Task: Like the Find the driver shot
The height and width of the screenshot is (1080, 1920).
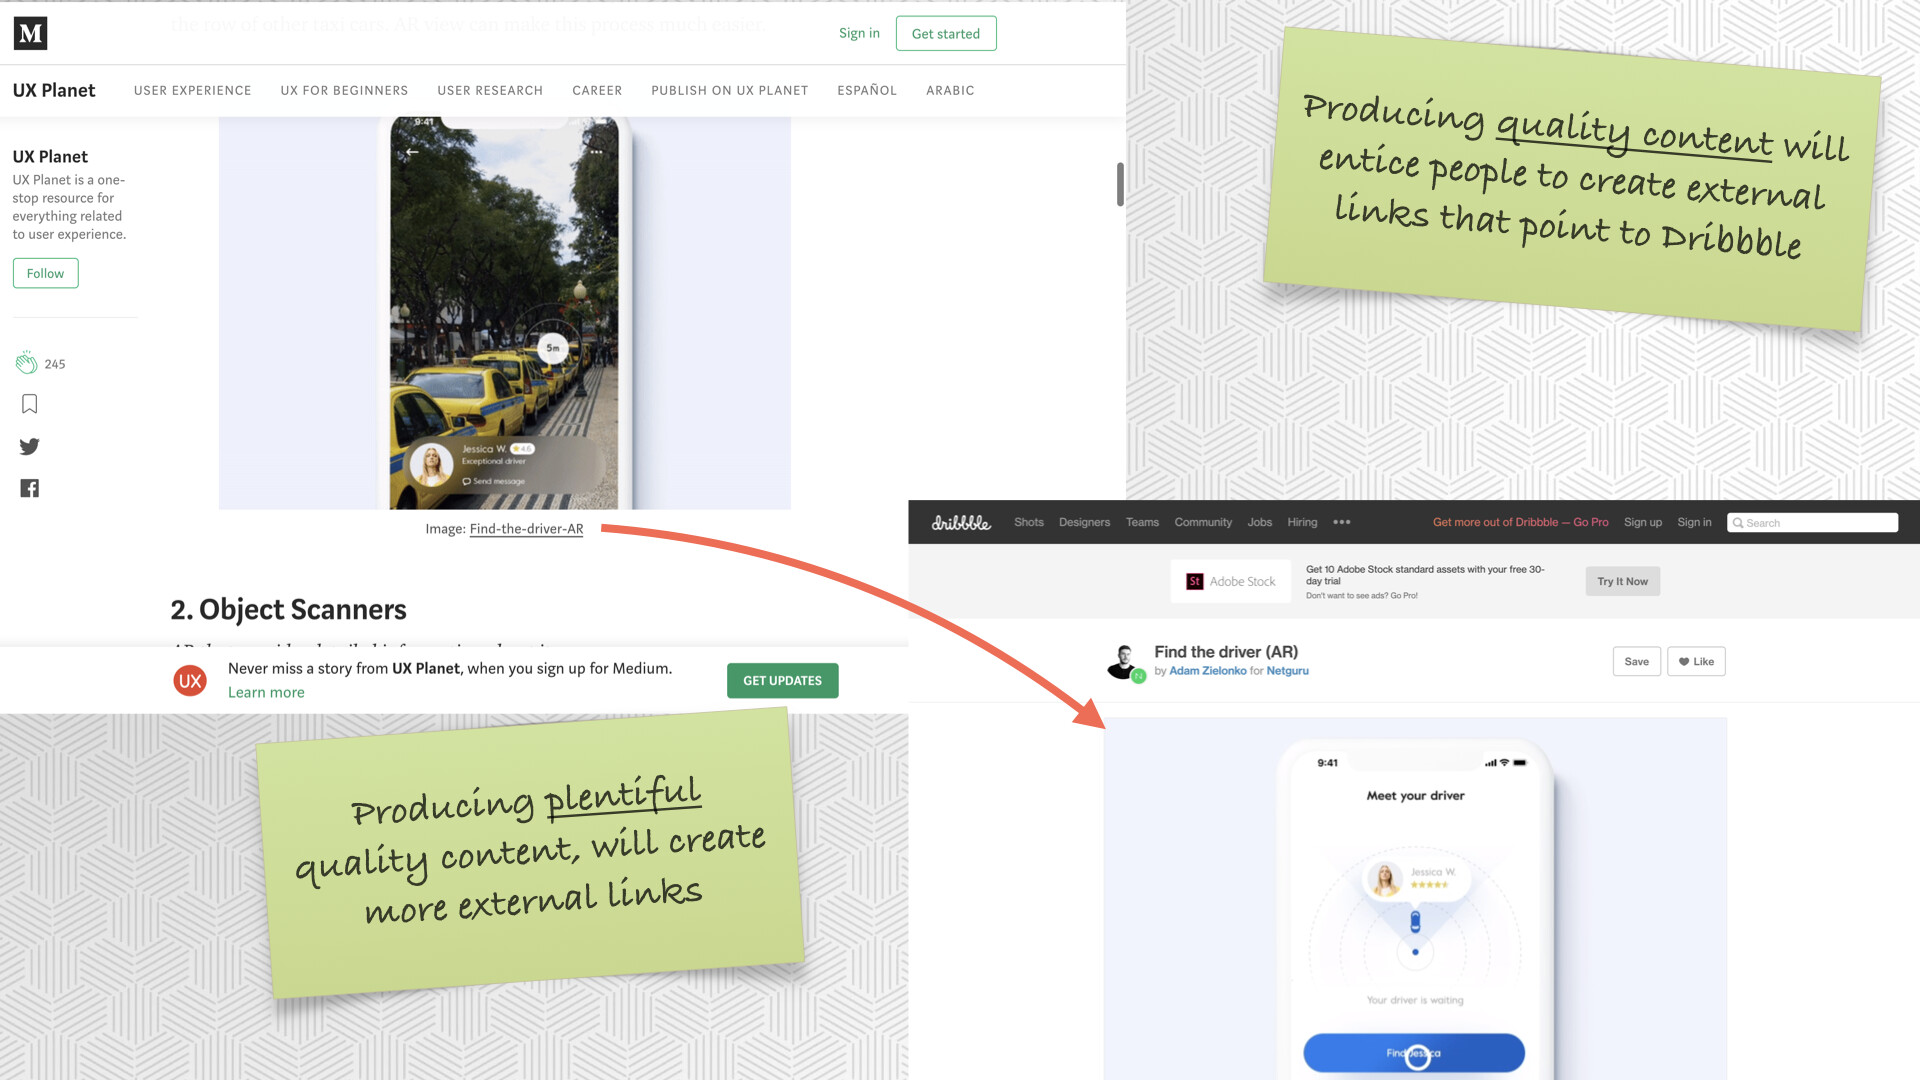Action: pyautogui.click(x=1696, y=661)
